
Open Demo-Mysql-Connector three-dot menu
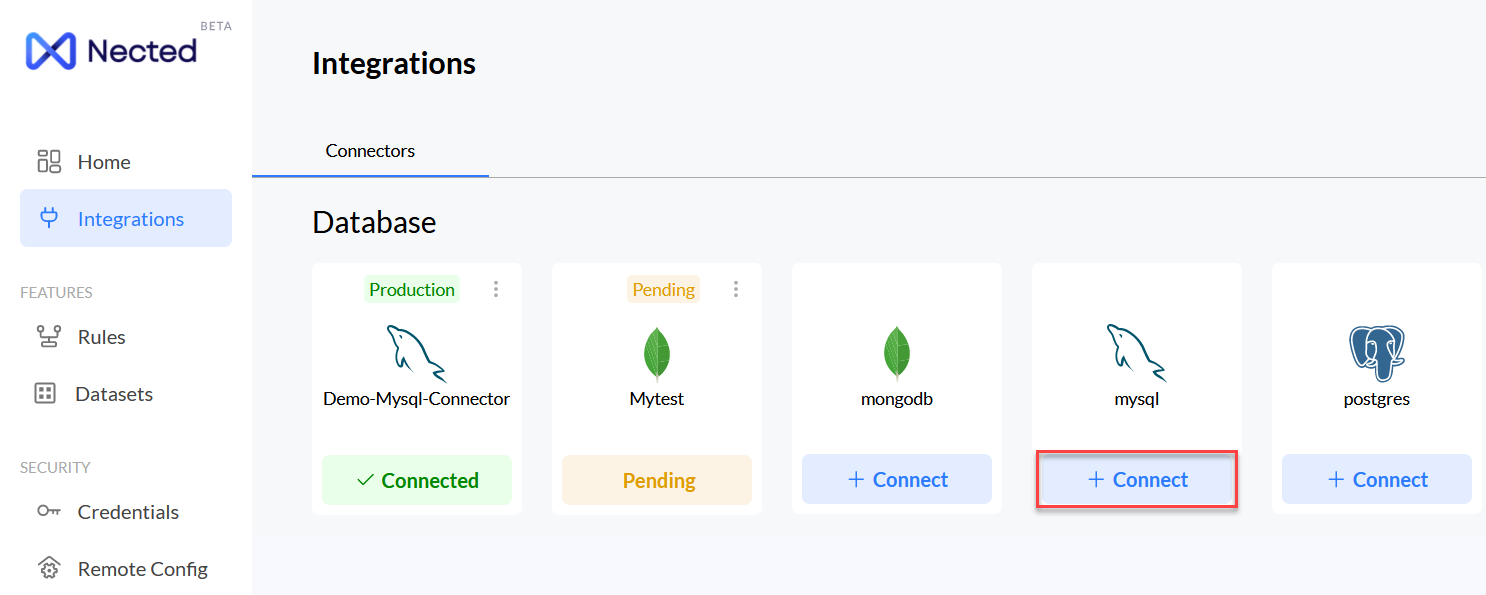[496, 289]
